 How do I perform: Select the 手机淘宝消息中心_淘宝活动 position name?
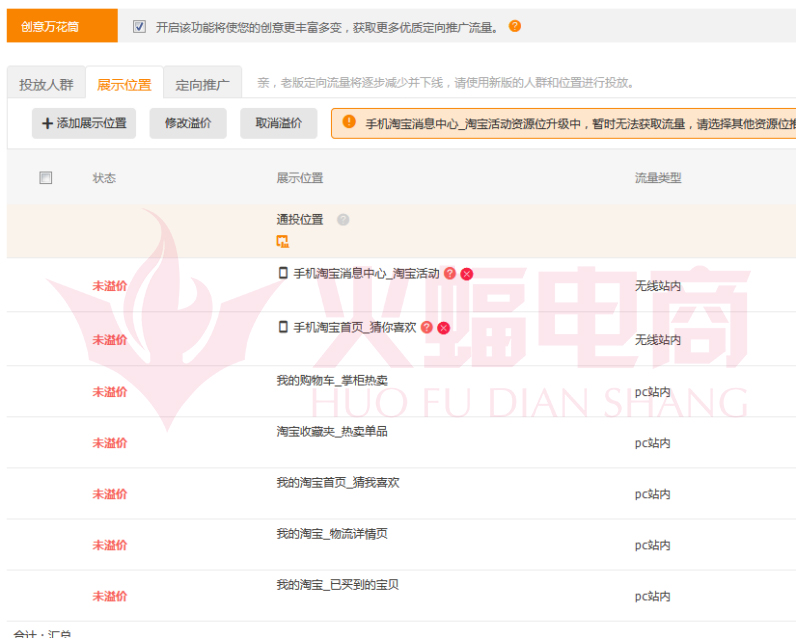[366, 274]
